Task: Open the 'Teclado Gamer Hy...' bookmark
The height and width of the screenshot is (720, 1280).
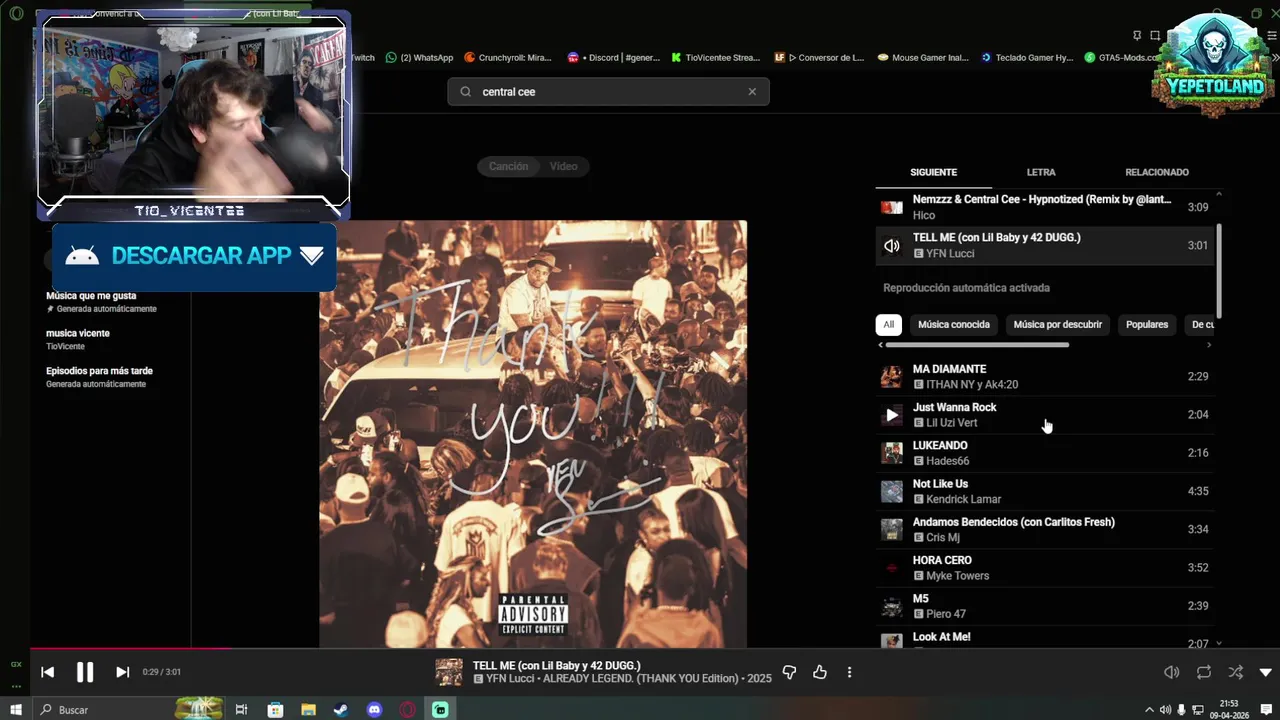Action: pos(1027,58)
